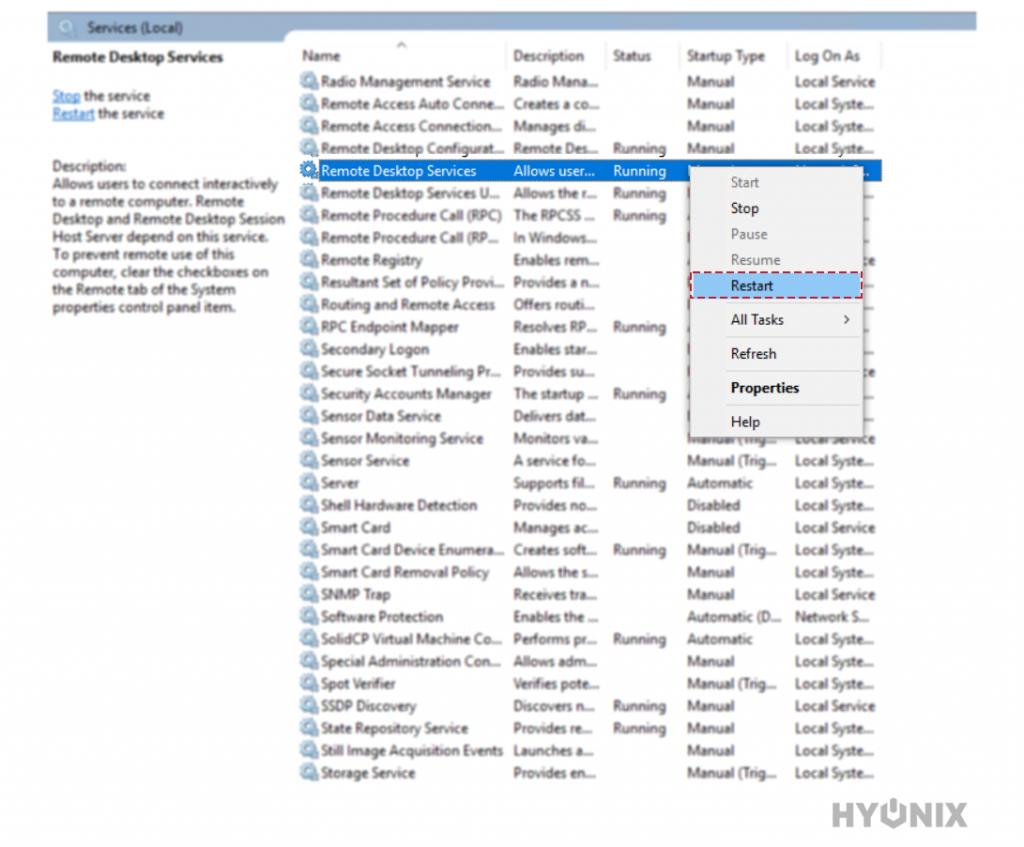The width and height of the screenshot is (1024, 847).
Task: Click the Restart the service link
Action: [x=73, y=114]
